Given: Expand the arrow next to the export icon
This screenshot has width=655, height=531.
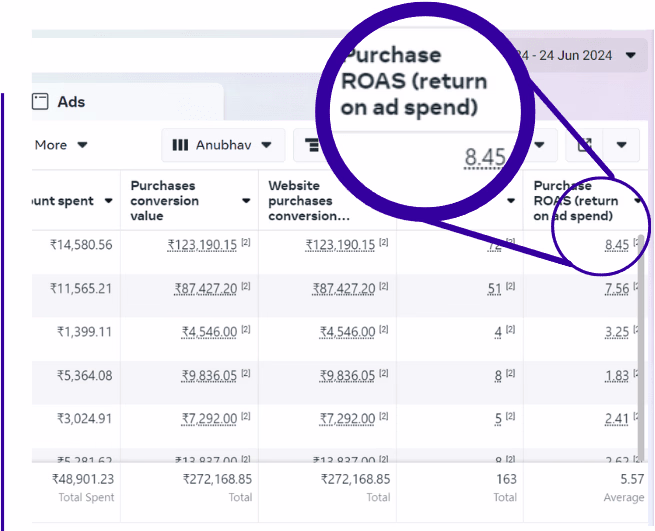Looking at the screenshot, I should 622,146.
